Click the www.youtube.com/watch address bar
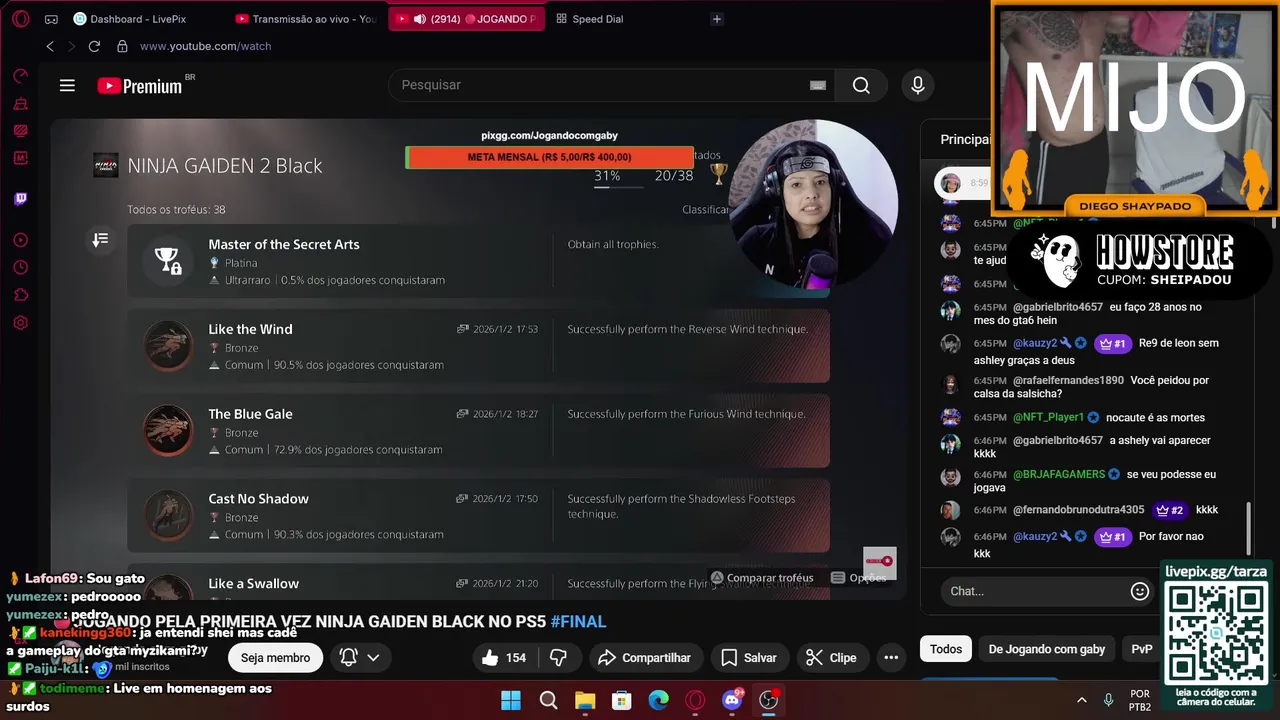The height and width of the screenshot is (720, 1280). (x=205, y=46)
